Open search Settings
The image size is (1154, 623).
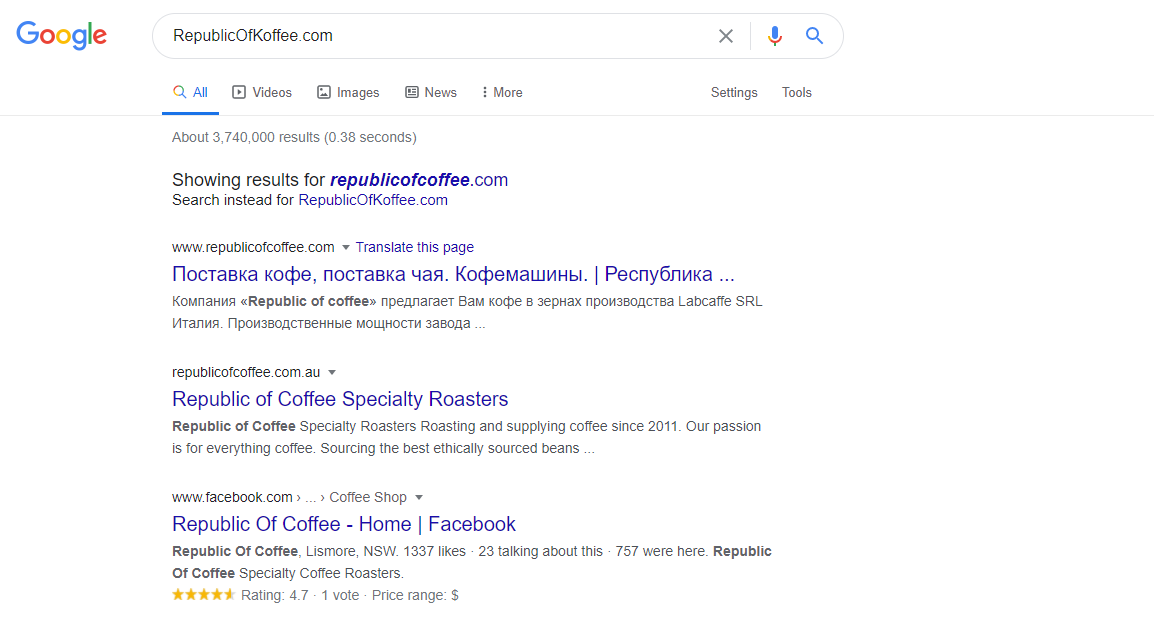coord(734,92)
